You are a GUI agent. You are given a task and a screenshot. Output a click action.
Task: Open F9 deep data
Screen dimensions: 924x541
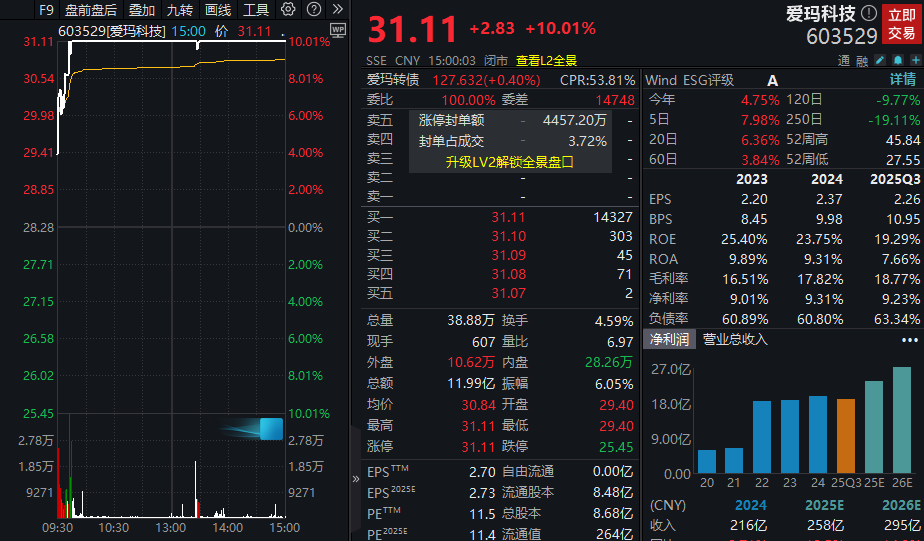pyautogui.click(x=46, y=10)
